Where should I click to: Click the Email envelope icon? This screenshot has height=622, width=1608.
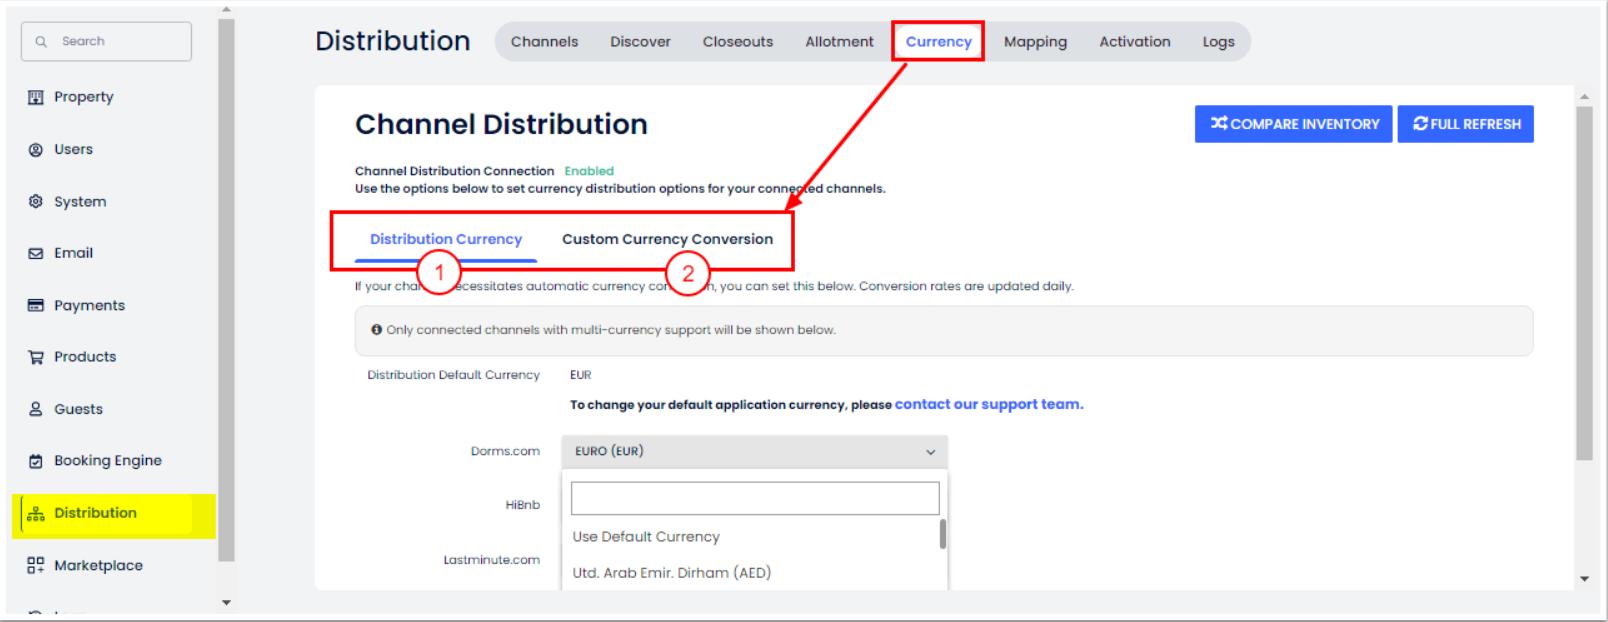(36, 254)
